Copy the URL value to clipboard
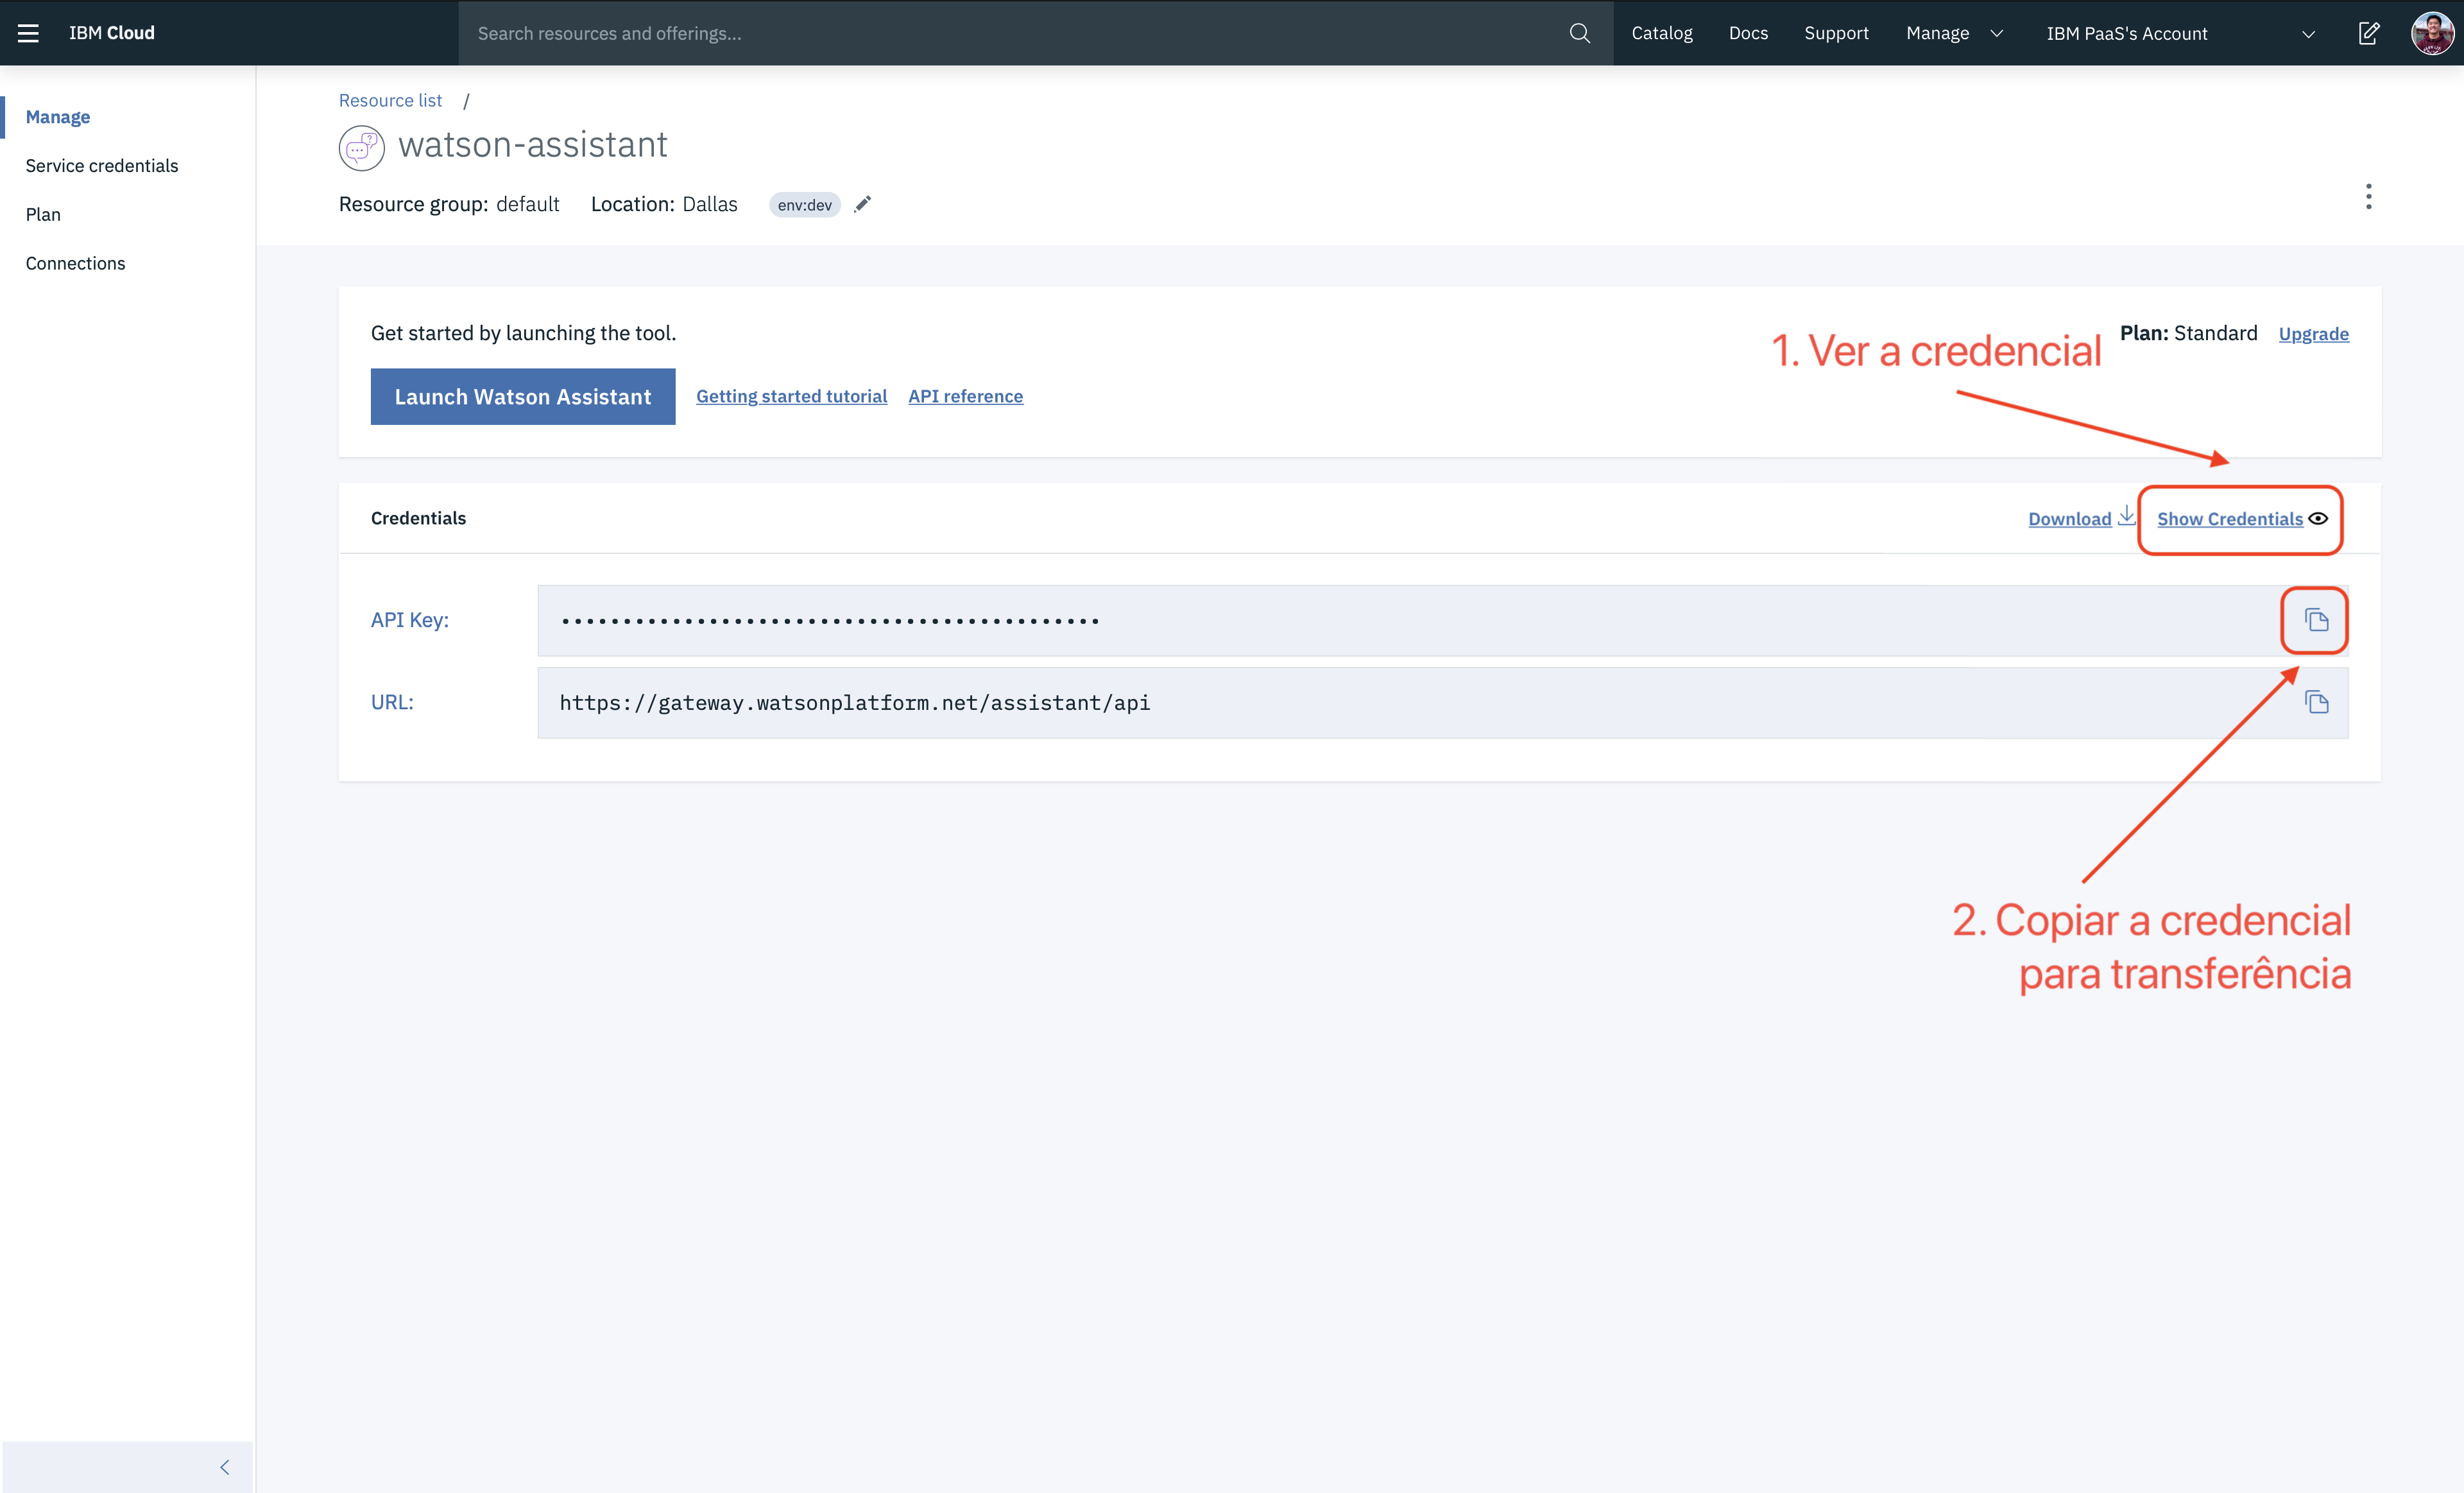 [2316, 702]
